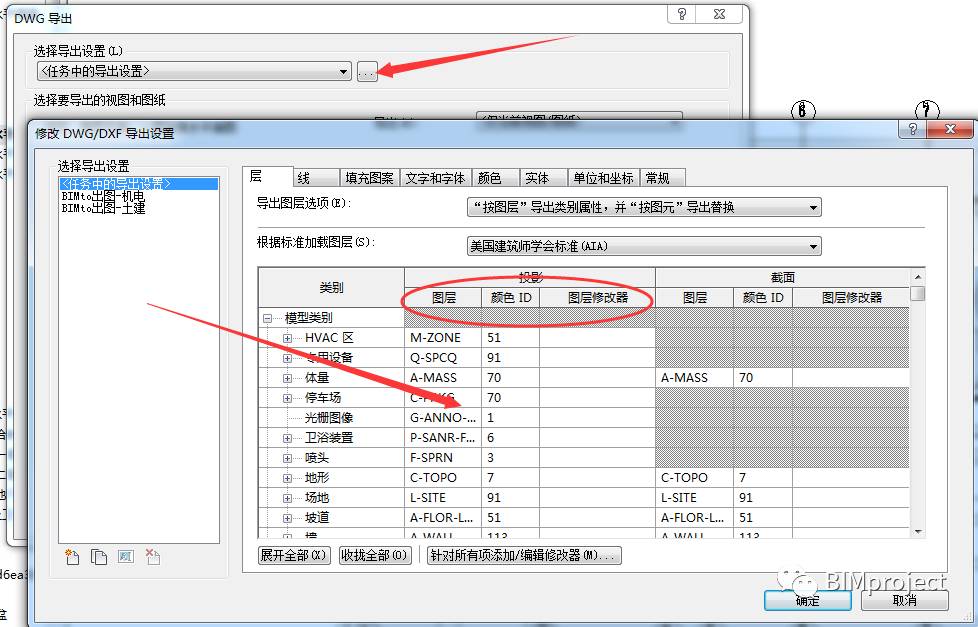Screen dimensions: 978x627
Task: Click the section L-SITE layer cell
Action: pyautogui.click(x=694, y=498)
